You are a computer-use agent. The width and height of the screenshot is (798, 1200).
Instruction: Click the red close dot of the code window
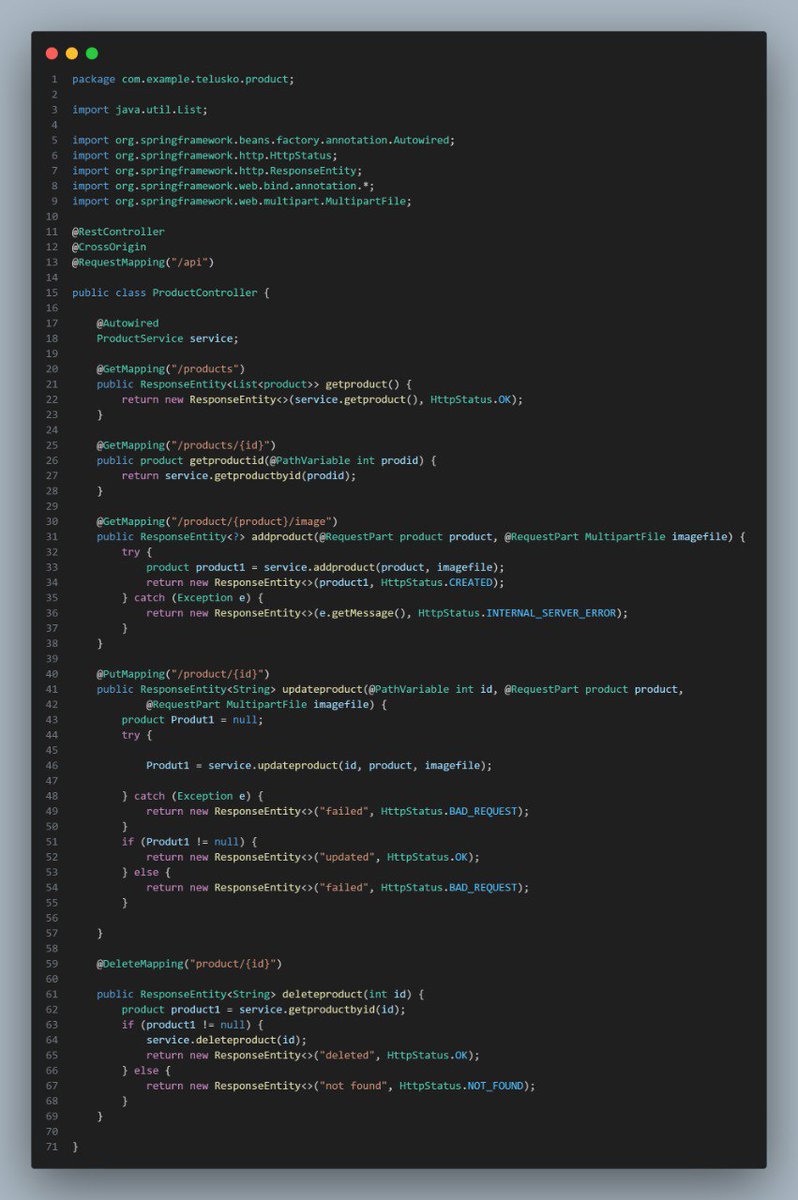click(52, 53)
